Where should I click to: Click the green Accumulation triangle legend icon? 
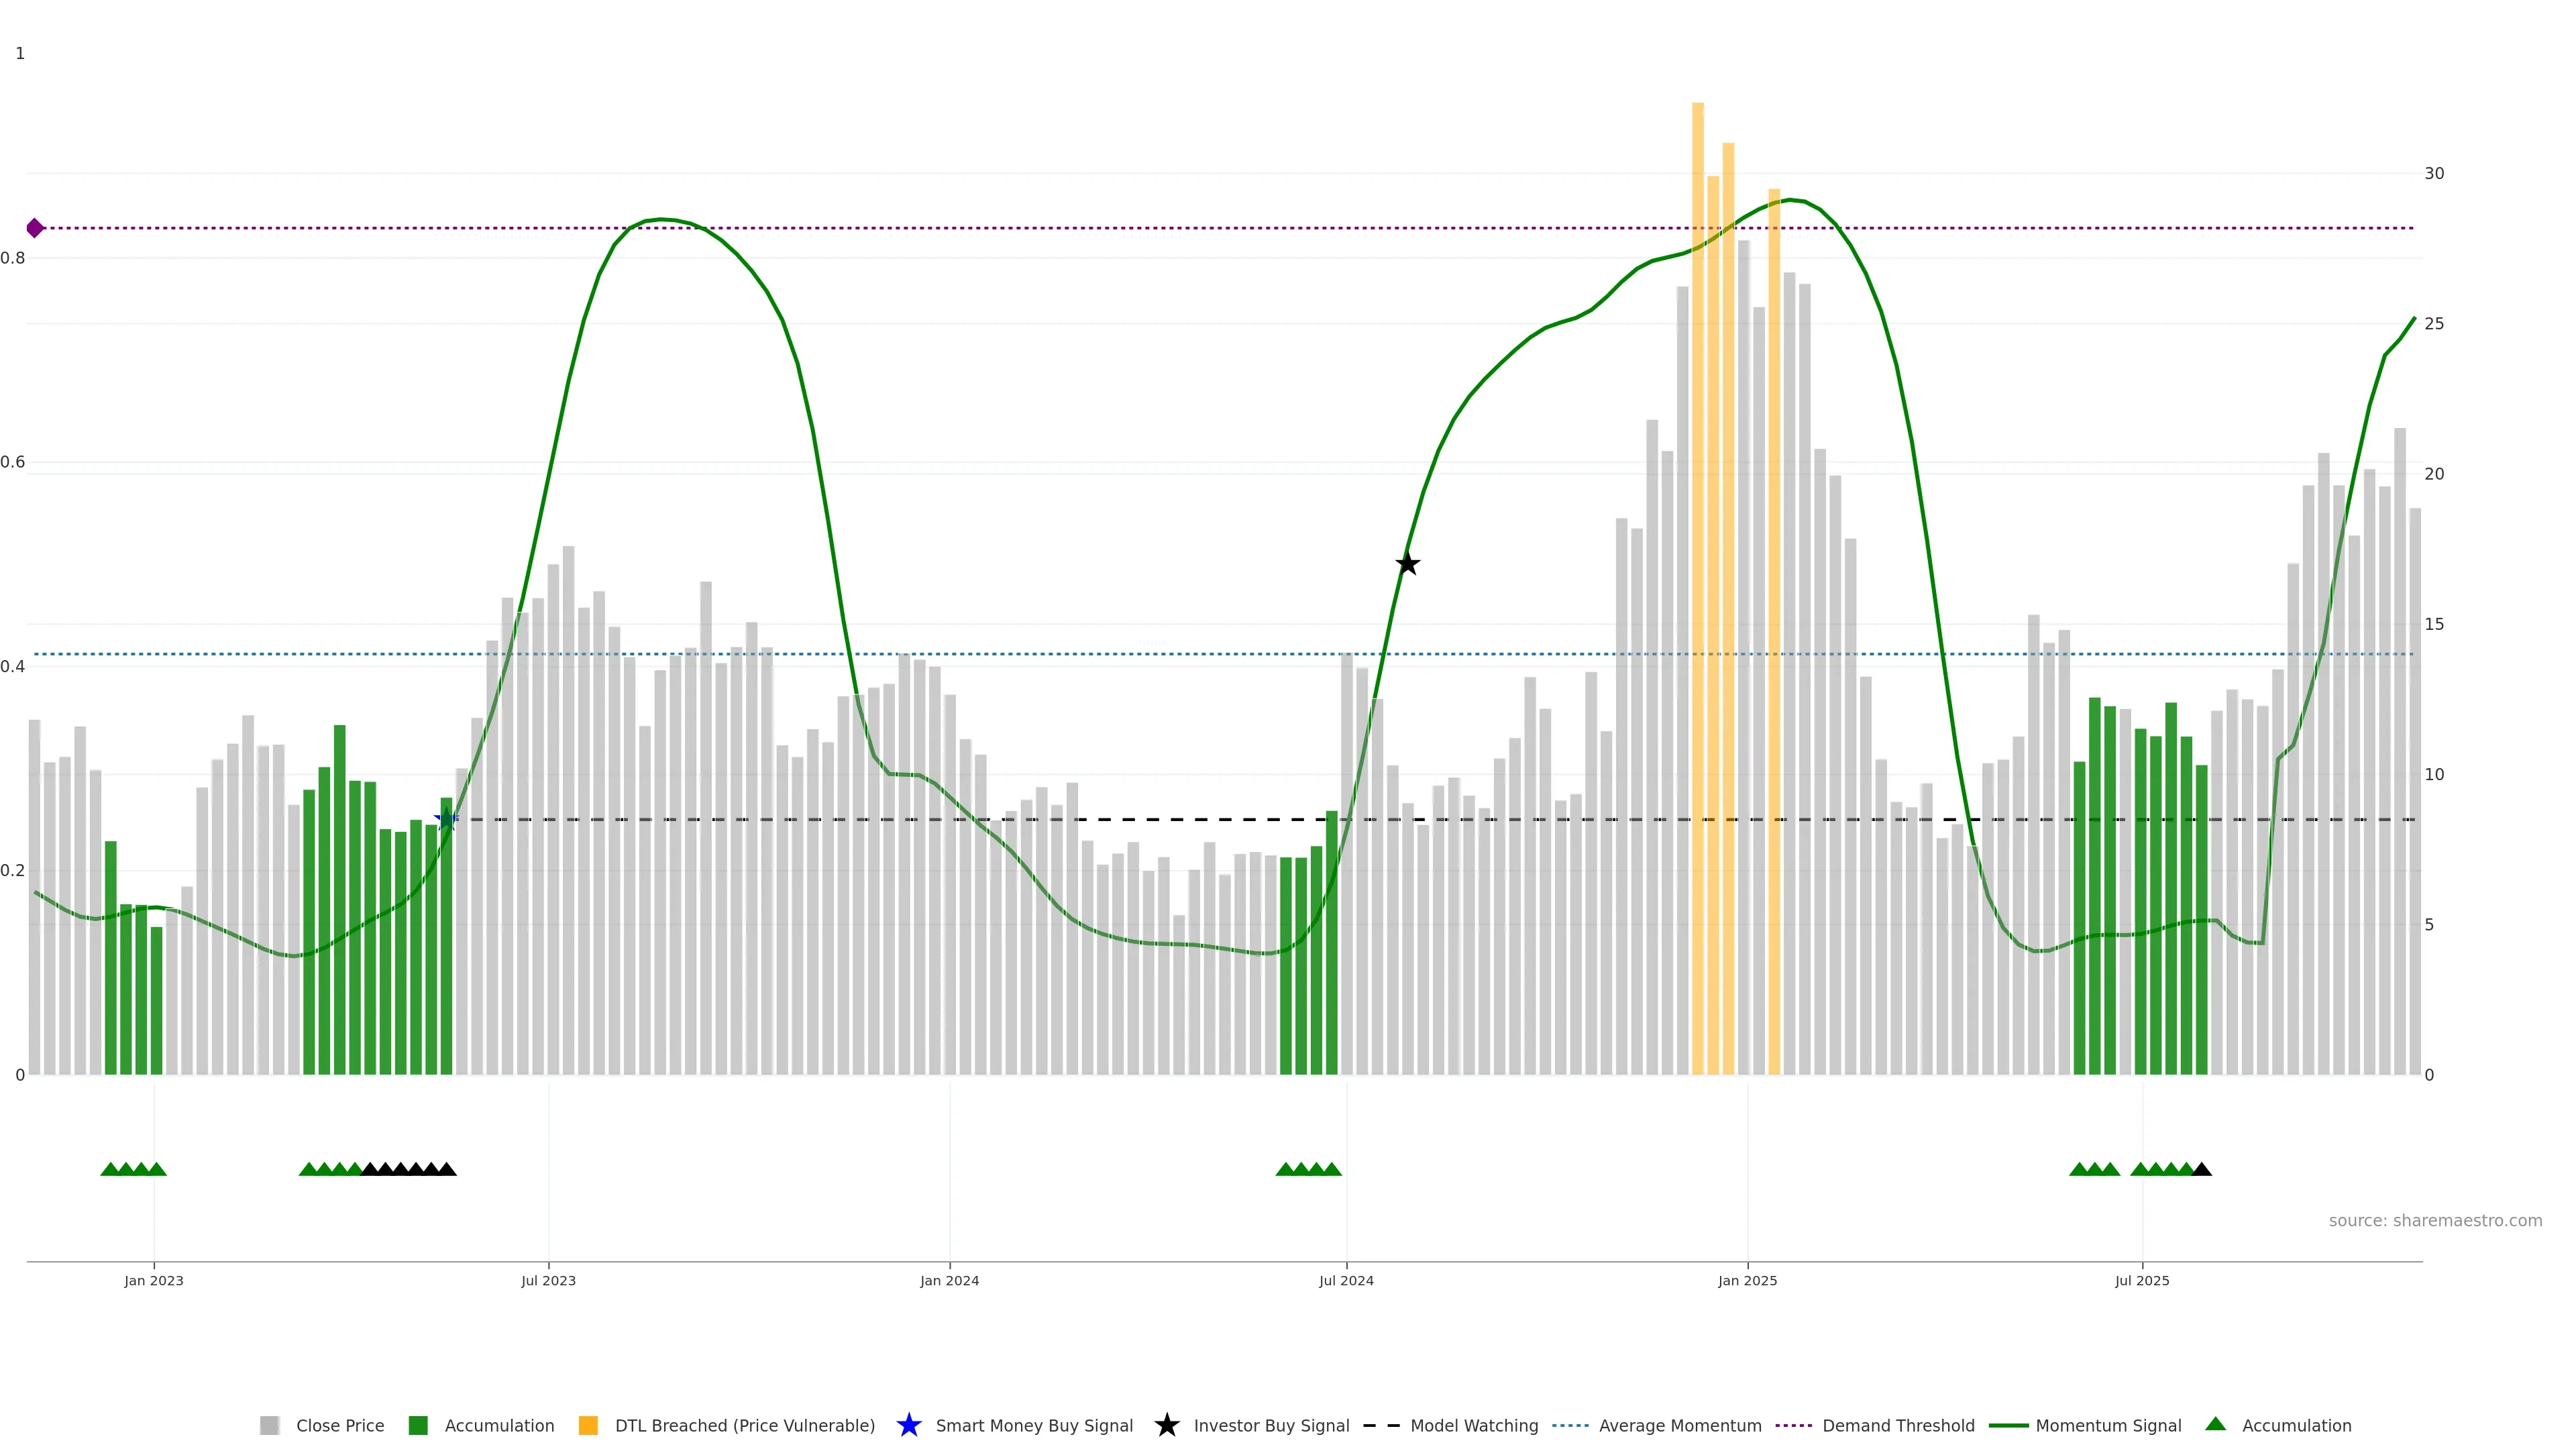2215,1424
